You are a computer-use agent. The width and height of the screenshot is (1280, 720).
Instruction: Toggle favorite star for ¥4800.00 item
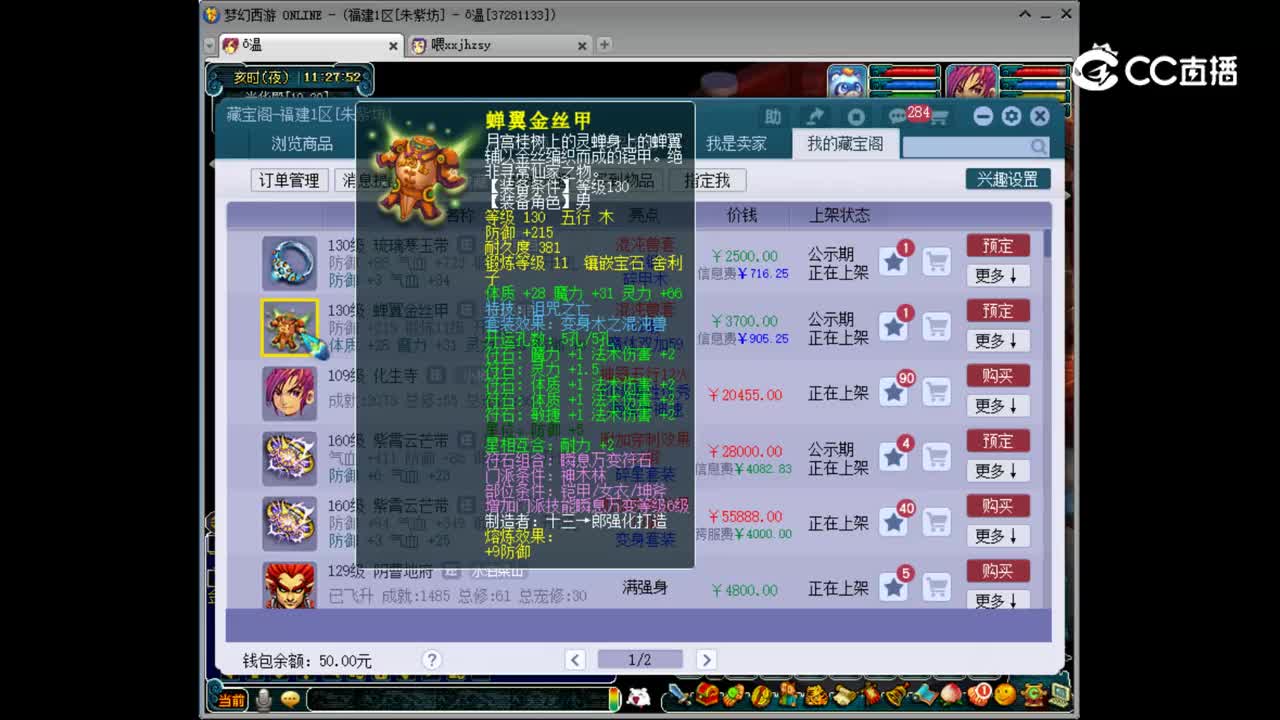coord(894,588)
